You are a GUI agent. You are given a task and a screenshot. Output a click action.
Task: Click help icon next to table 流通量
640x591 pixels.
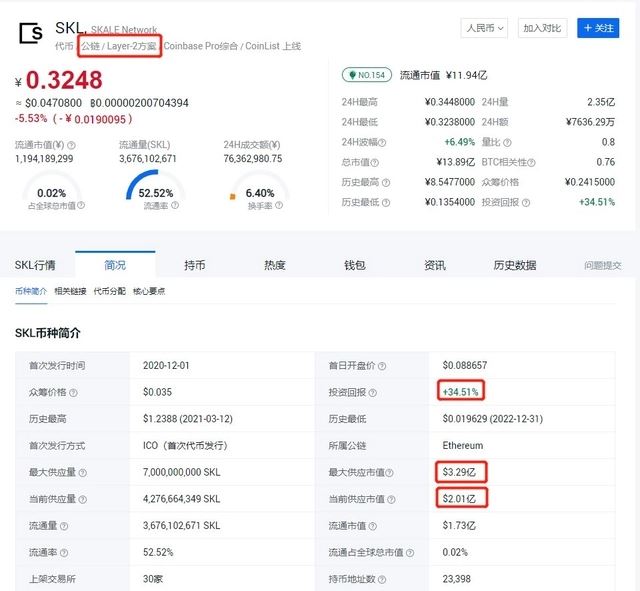(64, 526)
